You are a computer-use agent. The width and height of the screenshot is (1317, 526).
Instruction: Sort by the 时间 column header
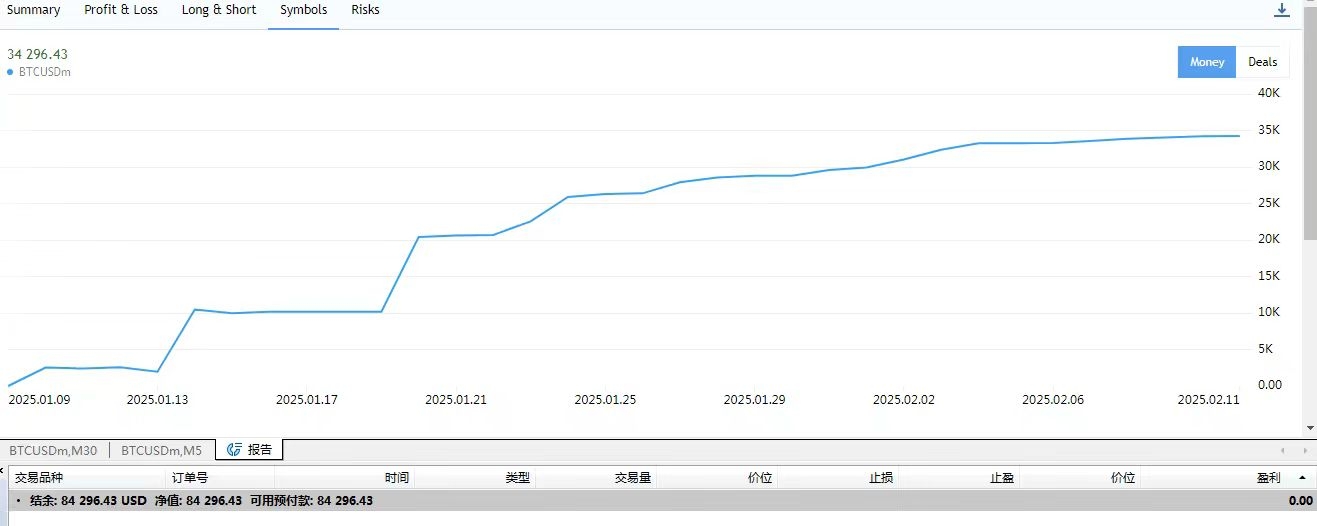397,478
